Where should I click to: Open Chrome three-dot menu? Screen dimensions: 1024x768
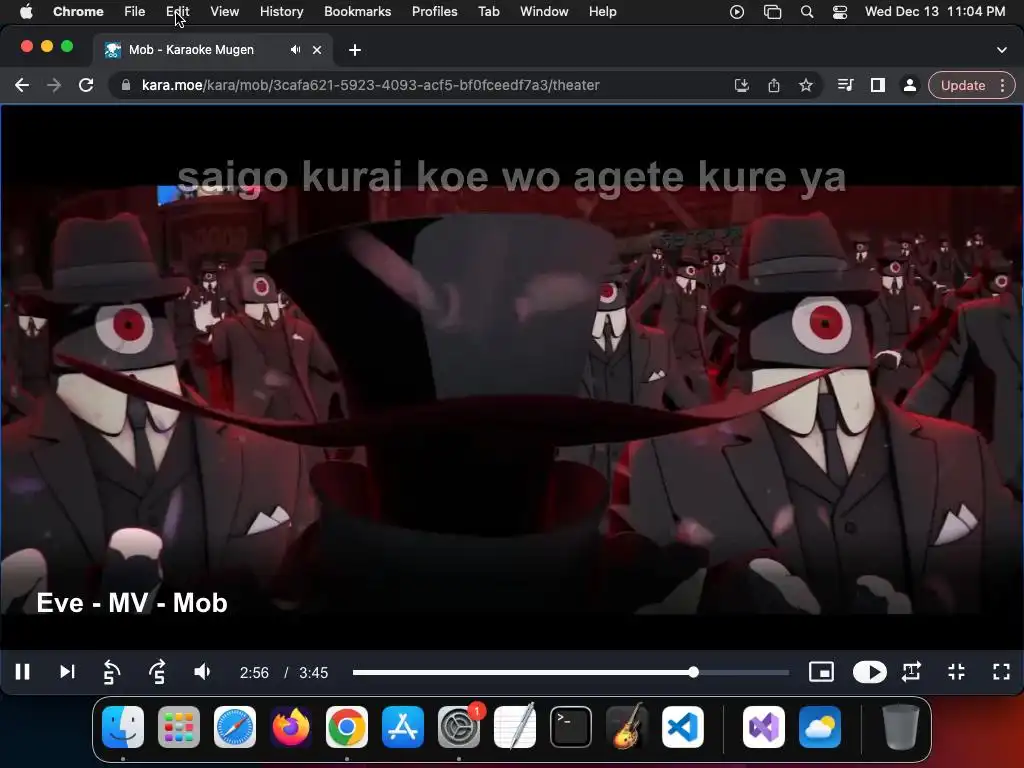[1002, 86]
